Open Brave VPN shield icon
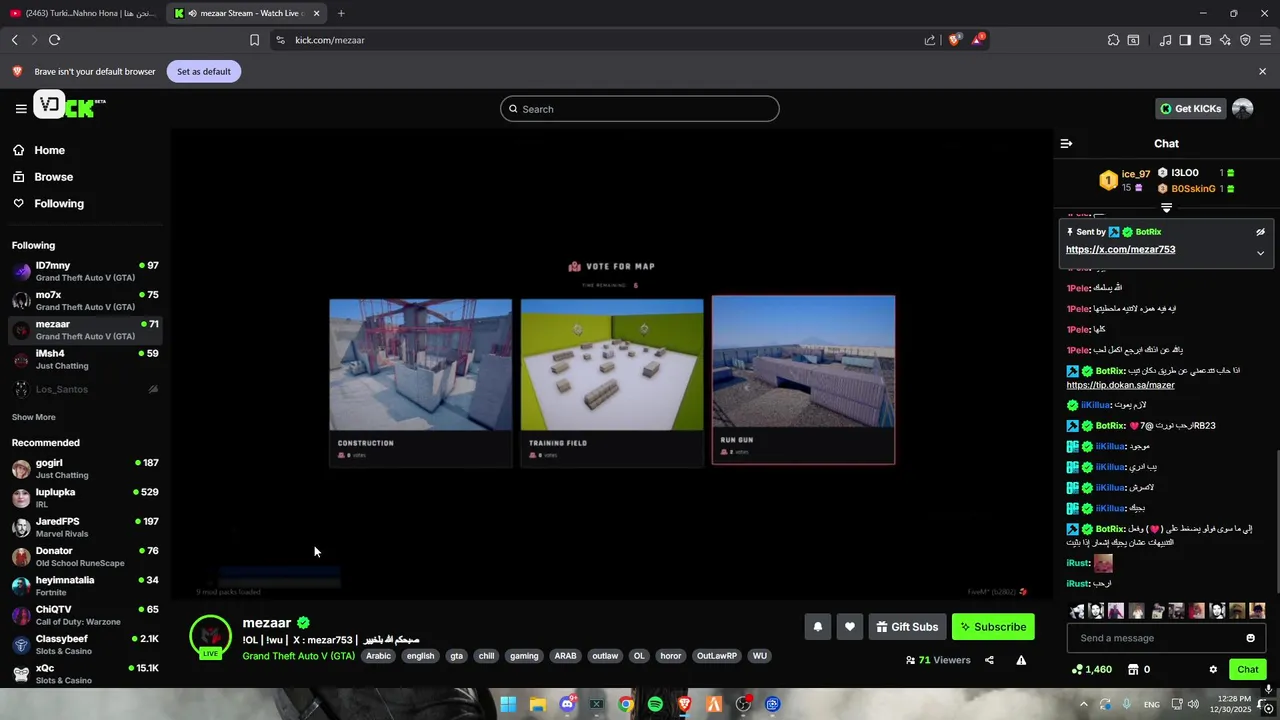 (1245, 40)
